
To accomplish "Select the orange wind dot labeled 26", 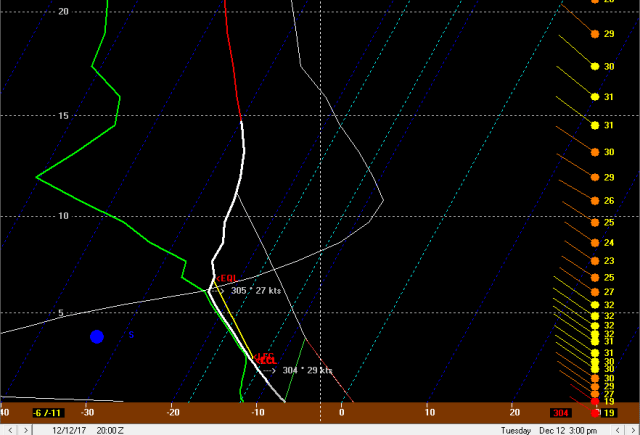I will (x=595, y=200).
